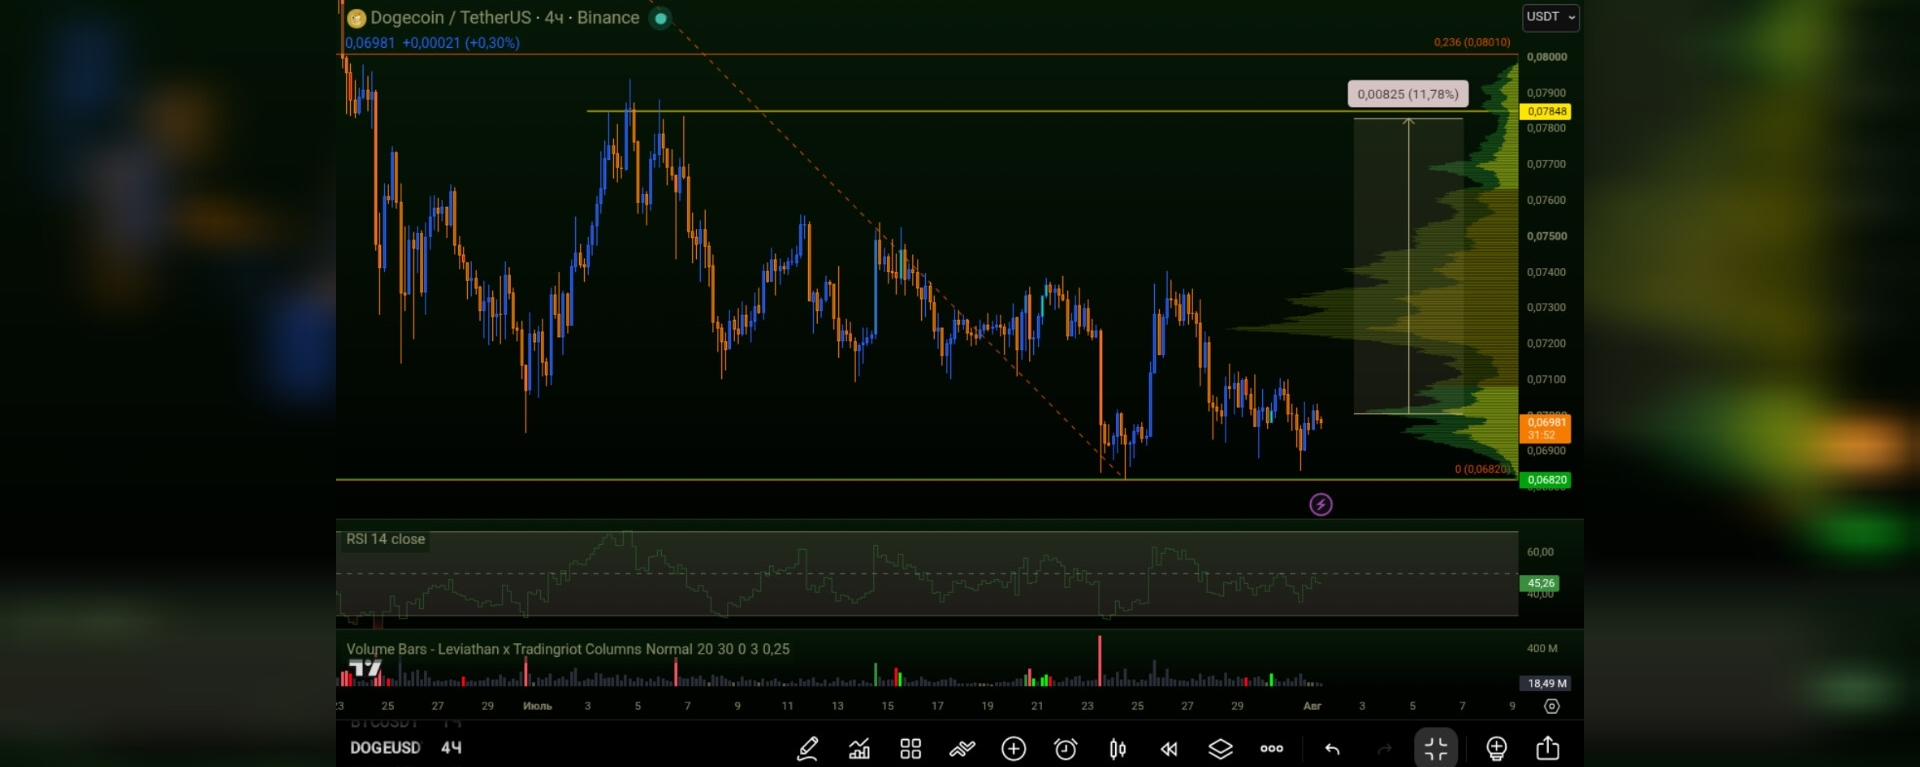Image resolution: width=1920 pixels, height=767 pixels.
Task: Select the Dogecoin / TetherUS chart title
Action: 505,18
